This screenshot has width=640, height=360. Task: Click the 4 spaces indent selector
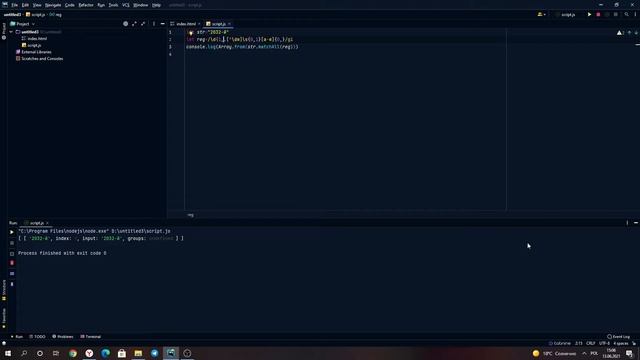[x=621, y=344]
